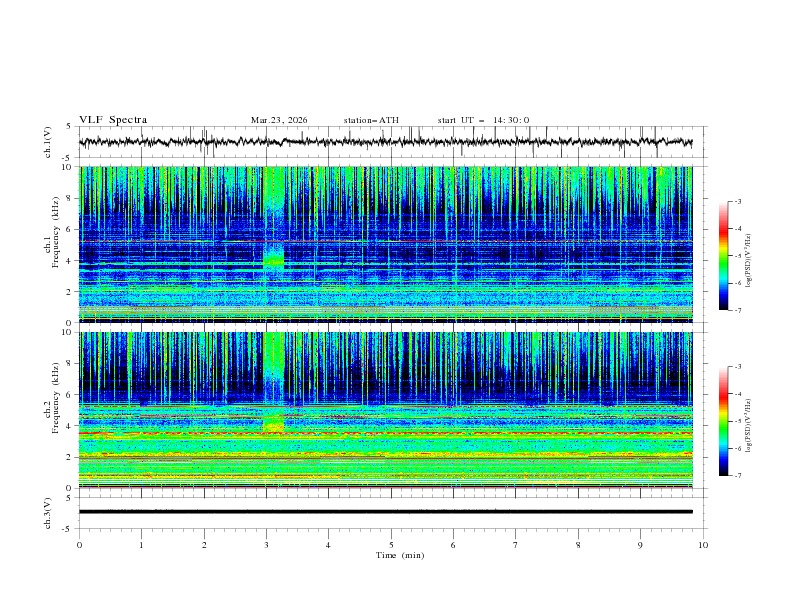
Task: Click the '-7' label on ch.2 color scale
Action: click(737, 476)
